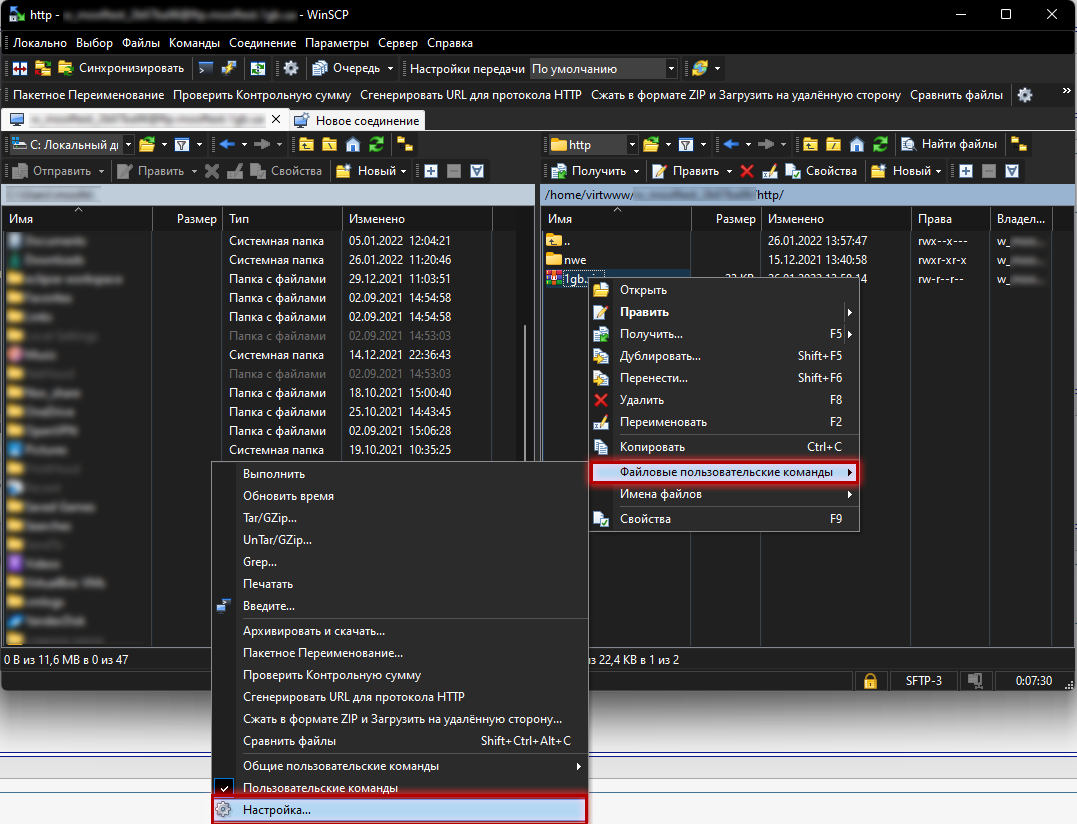Screen dimensions: 1077x824
Task: Switch to Новое соединение tab
Action: 358,121
